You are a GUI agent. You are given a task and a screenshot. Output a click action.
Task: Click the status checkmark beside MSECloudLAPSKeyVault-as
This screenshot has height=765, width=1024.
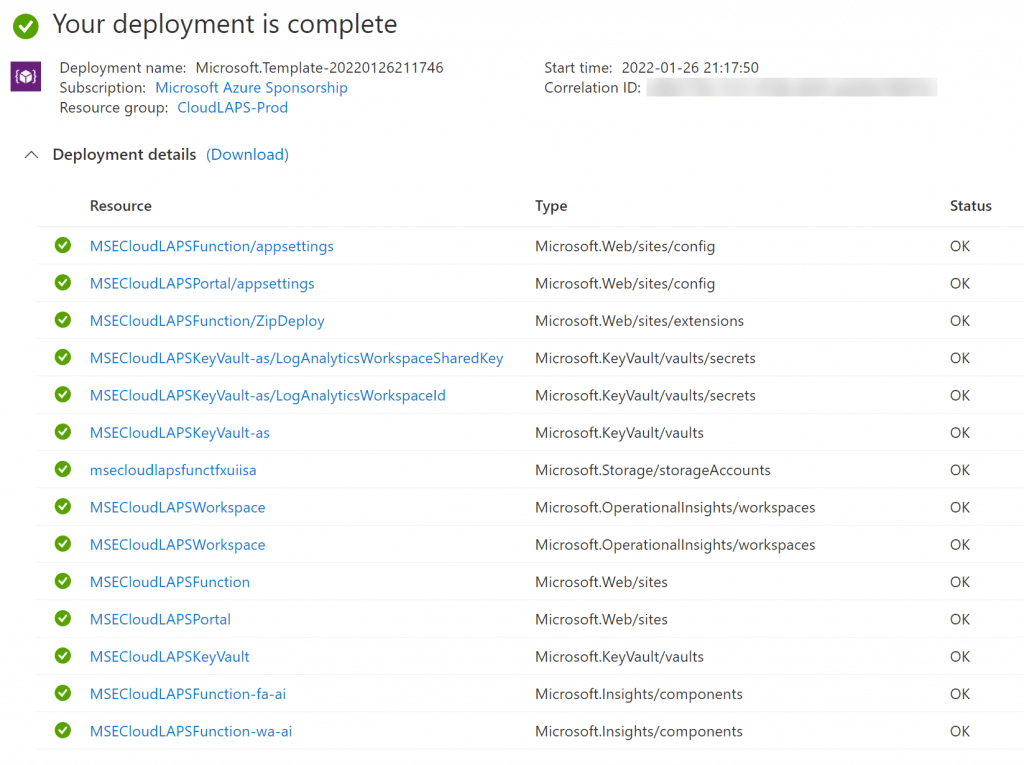click(63, 431)
